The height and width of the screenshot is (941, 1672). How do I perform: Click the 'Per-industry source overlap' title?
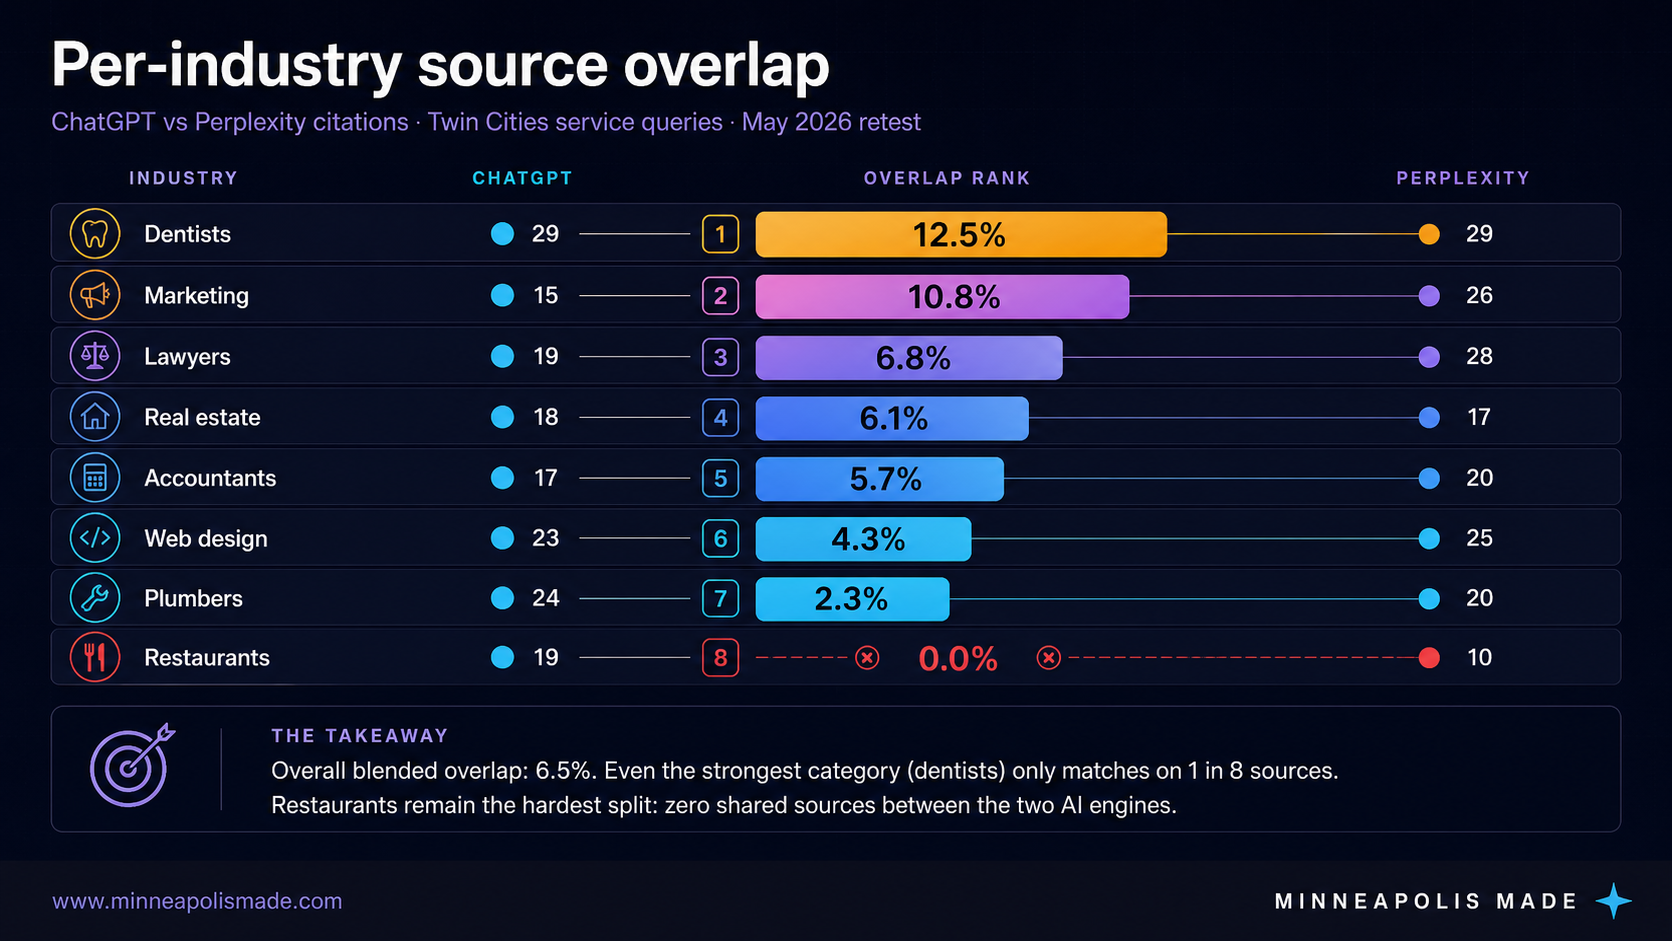(440, 65)
